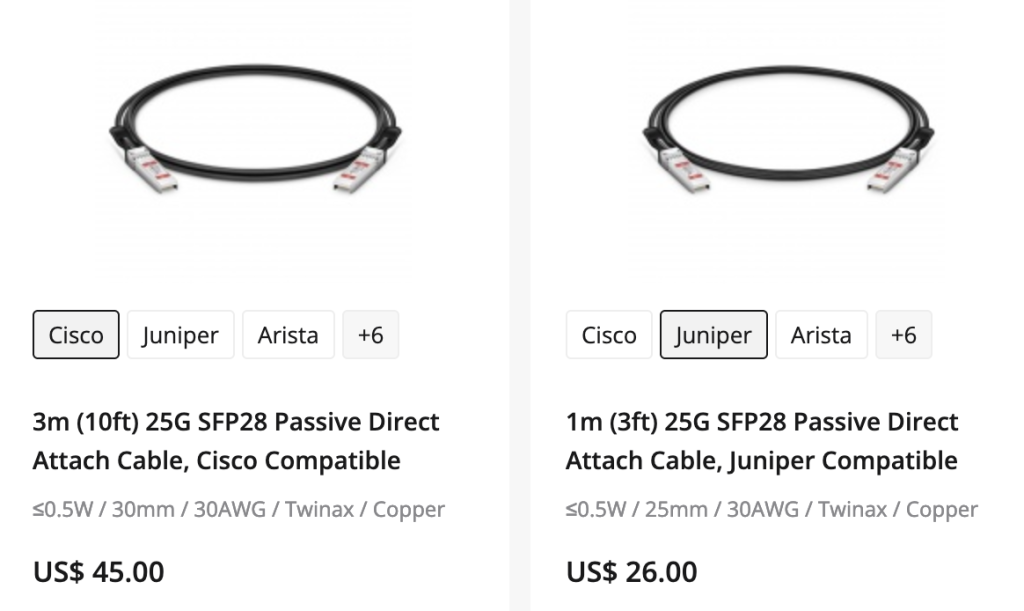Select Cisco brand for 3m cable
Image resolution: width=1024 pixels, height=611 pixels.
point(76,334)
